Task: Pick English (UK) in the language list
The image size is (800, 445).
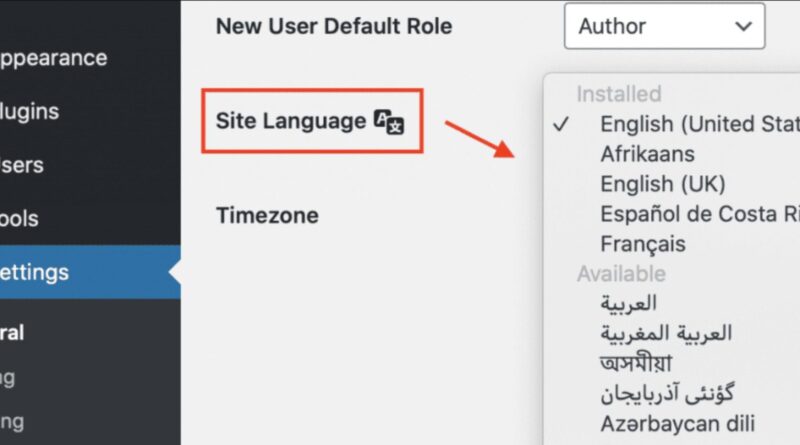Action: [x=662, y=184]
